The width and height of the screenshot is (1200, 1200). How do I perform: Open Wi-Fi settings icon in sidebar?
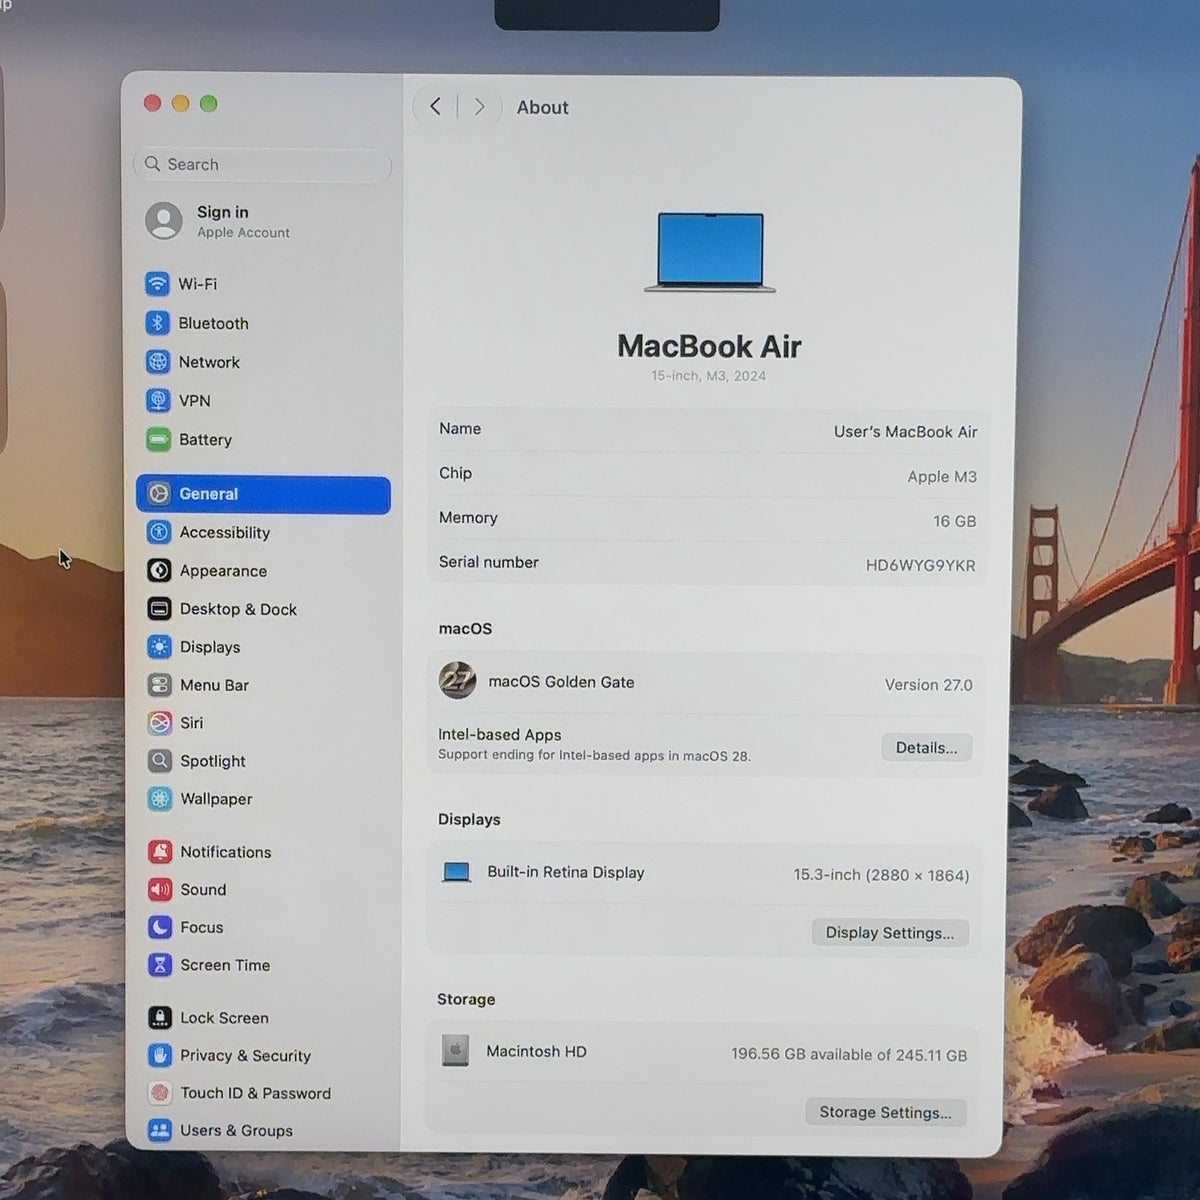pos(157,284)
